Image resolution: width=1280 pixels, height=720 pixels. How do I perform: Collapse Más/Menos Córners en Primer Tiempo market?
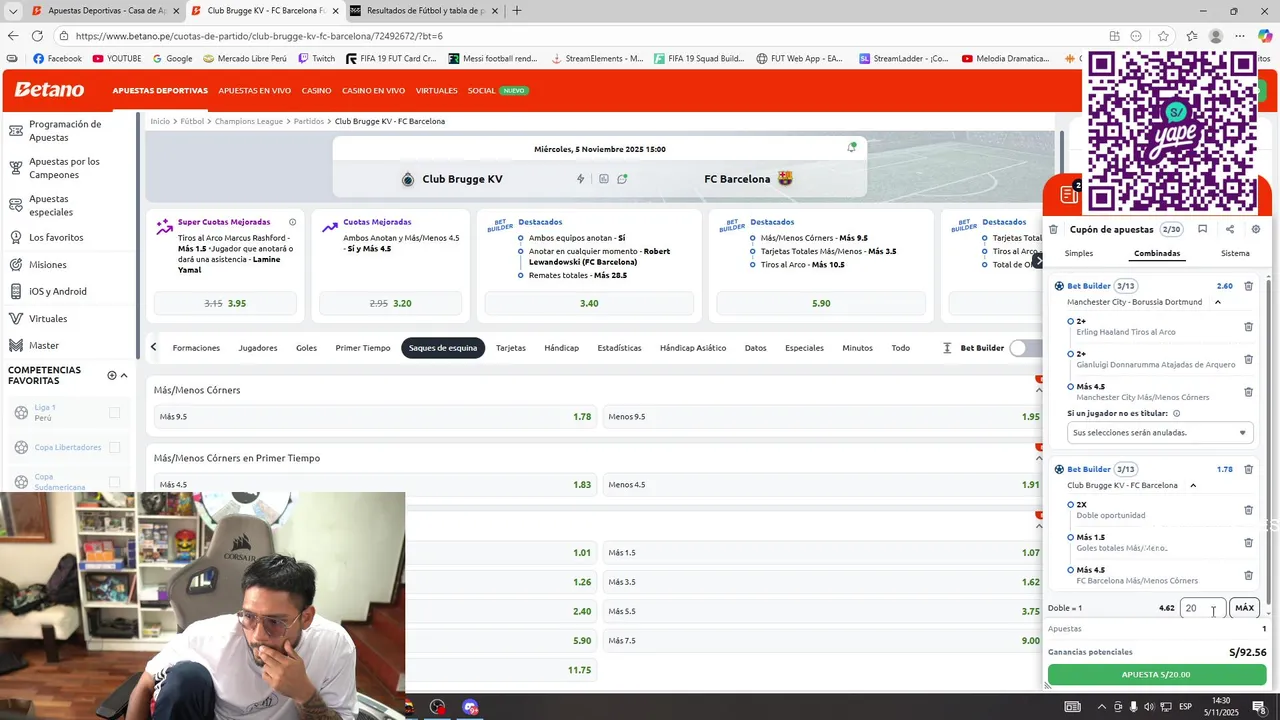click(x=1039, y=459)
